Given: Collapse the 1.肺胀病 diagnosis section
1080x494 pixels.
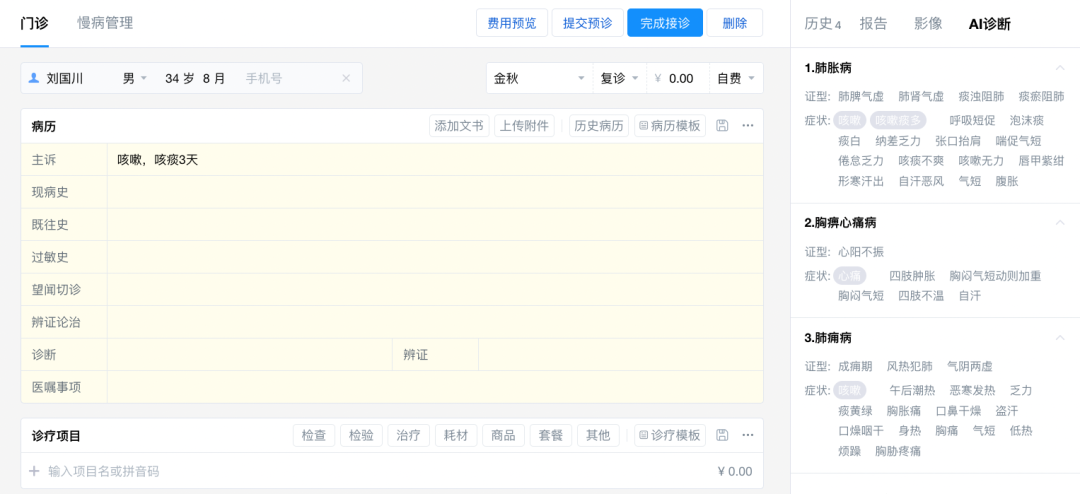Looking at the screenshot, I should point(1059,68).
